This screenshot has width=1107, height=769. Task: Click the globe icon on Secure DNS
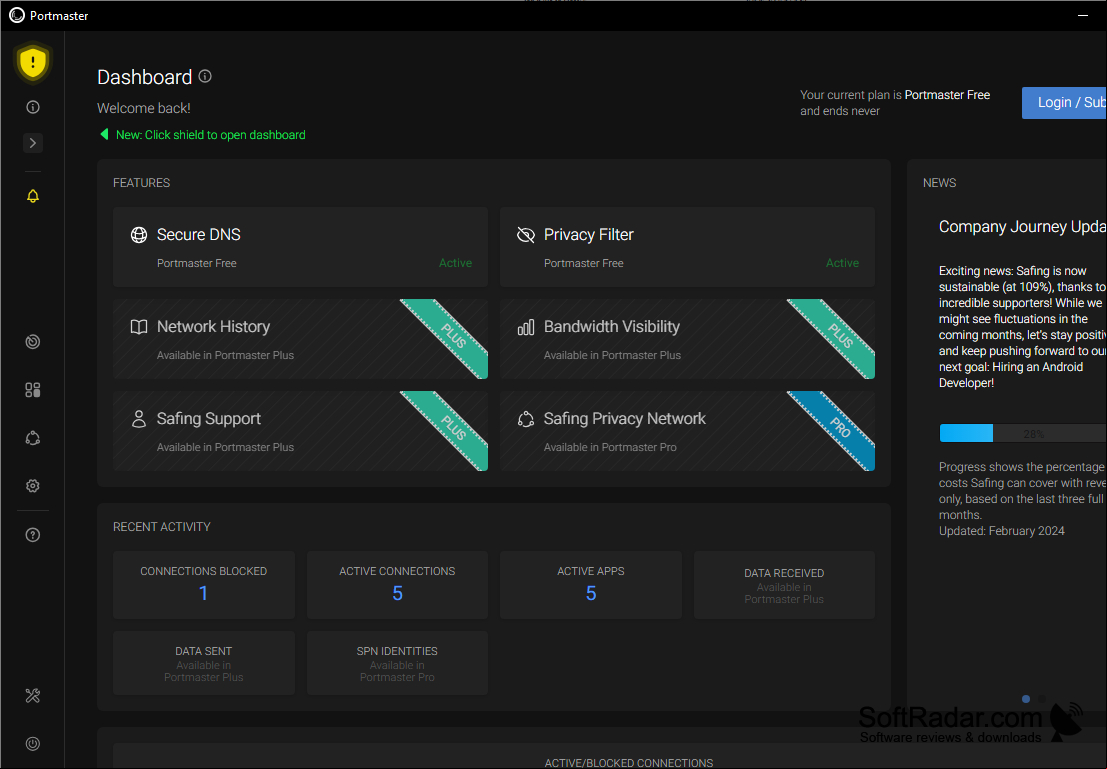point(139,234)
